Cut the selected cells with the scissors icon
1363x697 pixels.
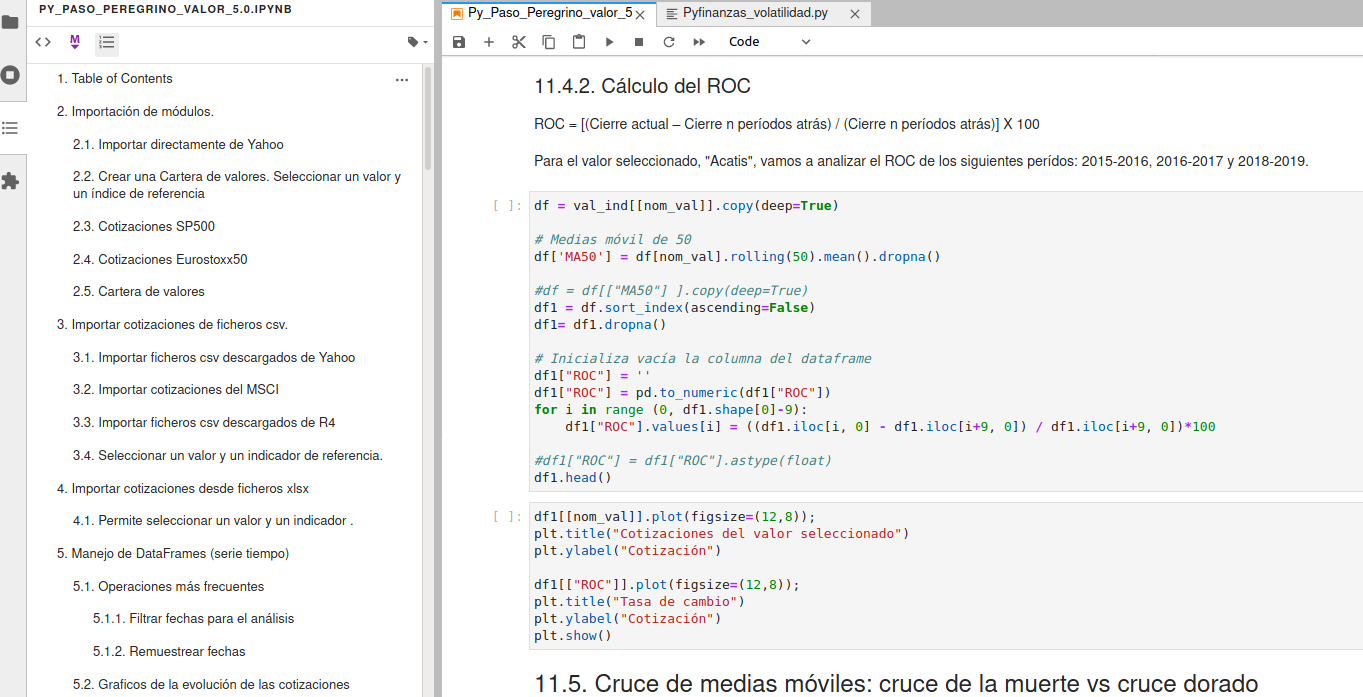pyautogui.click(x=518, y=41)
